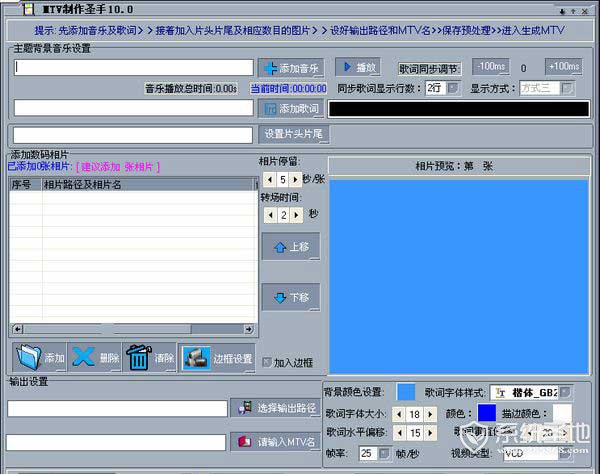Clear all photos with trash 清除 button

[x=150, y=358]
